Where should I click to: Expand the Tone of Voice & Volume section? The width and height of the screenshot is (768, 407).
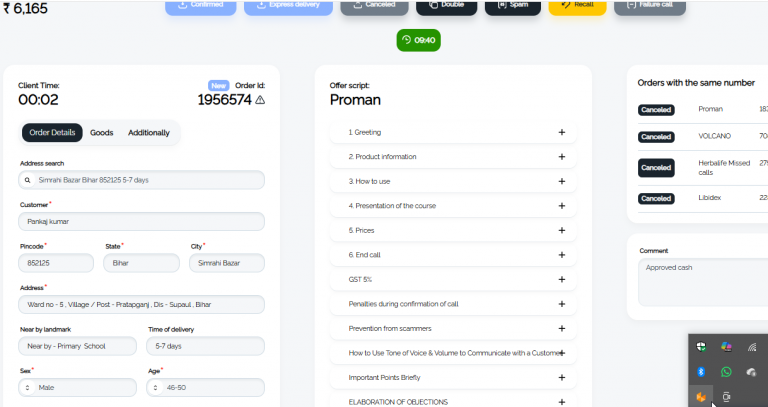pos(453,353)
